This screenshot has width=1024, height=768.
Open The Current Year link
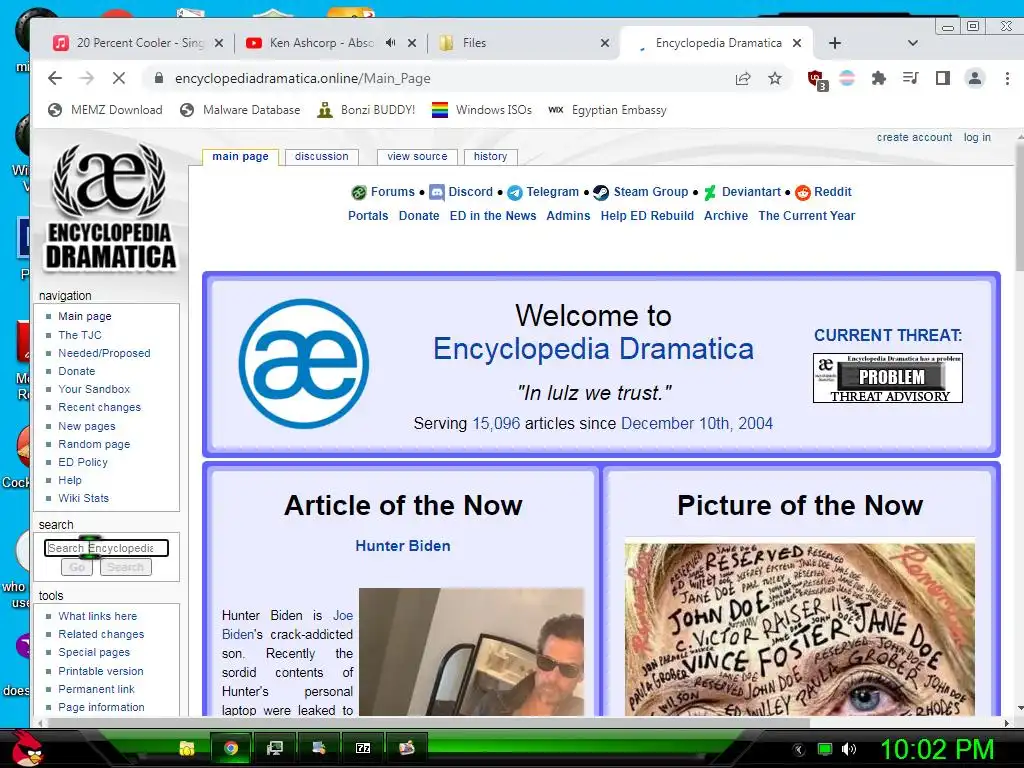pos(807,216)
